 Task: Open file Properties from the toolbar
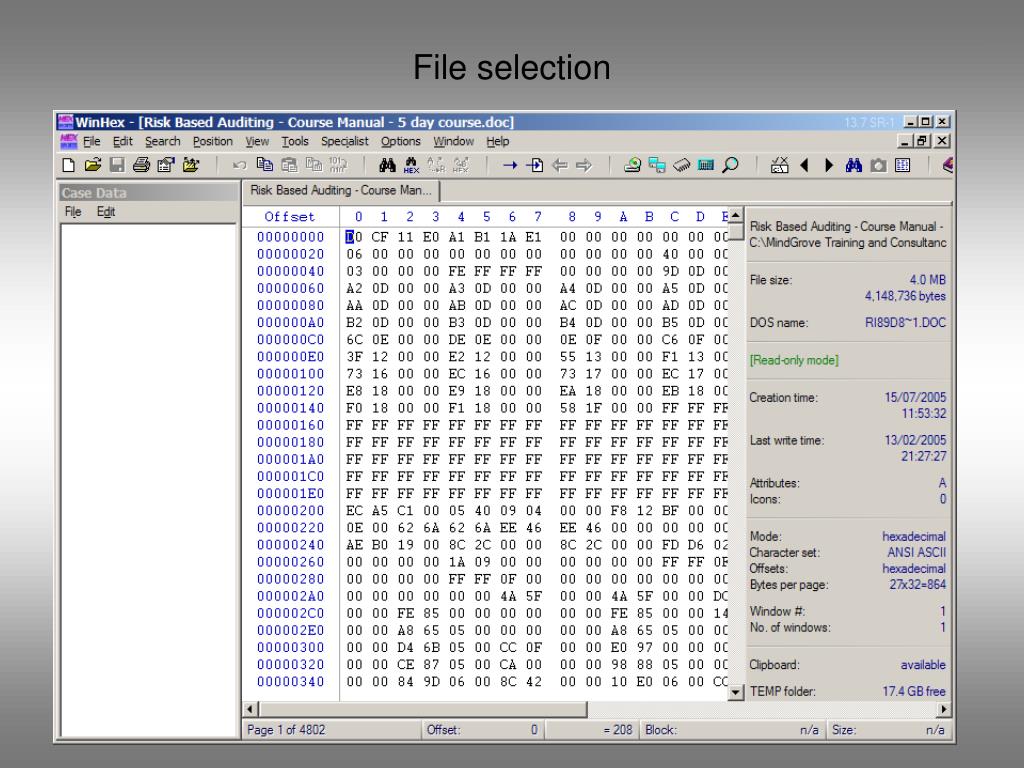coord(166,165)
